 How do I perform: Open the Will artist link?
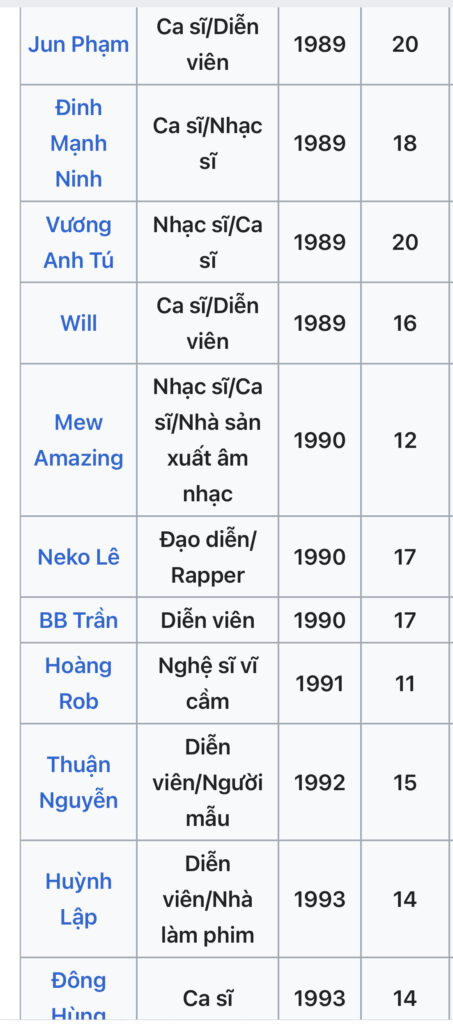pos(78,323)
